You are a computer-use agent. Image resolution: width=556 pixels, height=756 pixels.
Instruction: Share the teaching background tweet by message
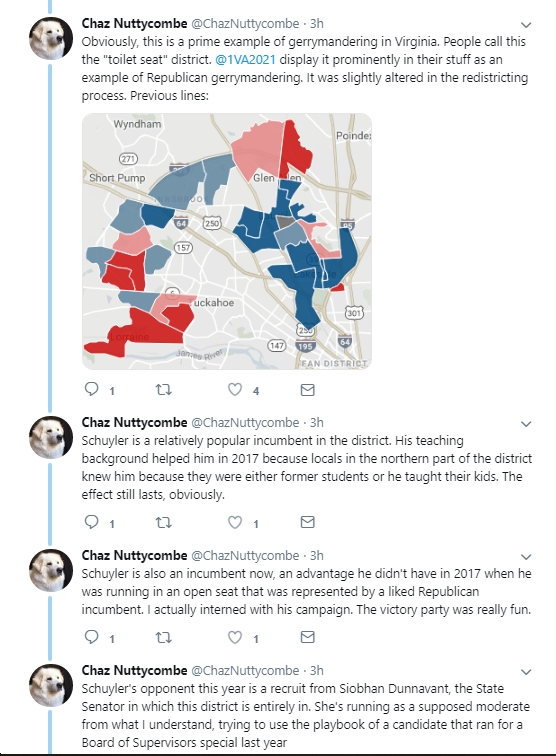point(308,522)
